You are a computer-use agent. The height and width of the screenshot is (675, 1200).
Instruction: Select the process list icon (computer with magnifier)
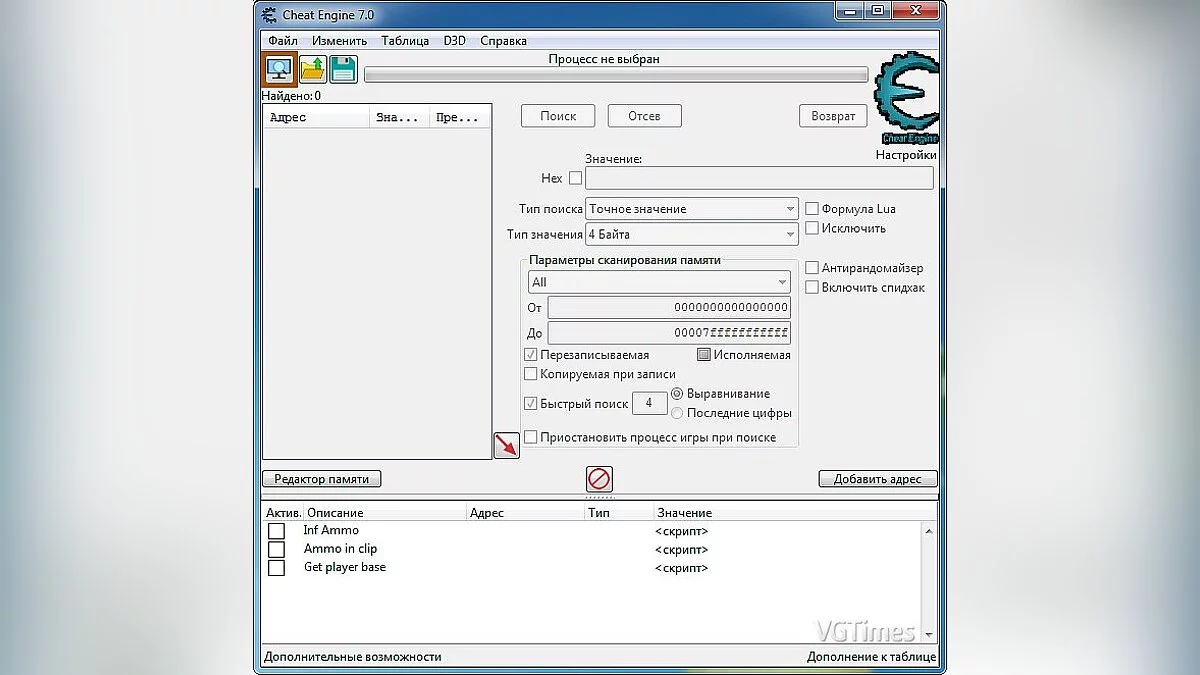coord(279,68)
